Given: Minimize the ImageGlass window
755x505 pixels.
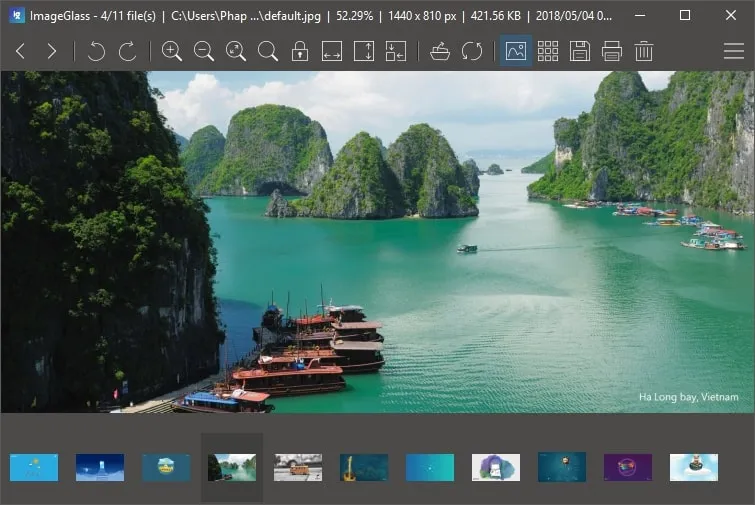Looking at the screenshot, I should [x=640, y=15].
